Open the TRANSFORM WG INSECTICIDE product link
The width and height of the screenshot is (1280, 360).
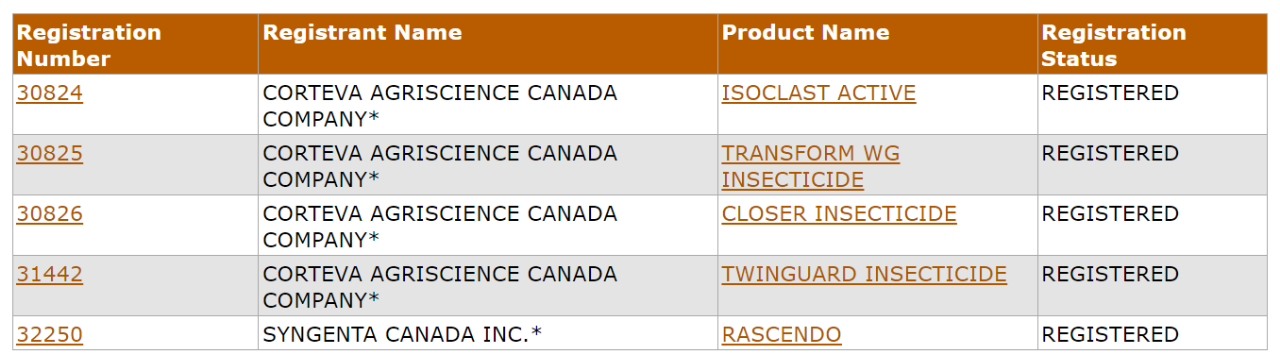click(810, 166)
